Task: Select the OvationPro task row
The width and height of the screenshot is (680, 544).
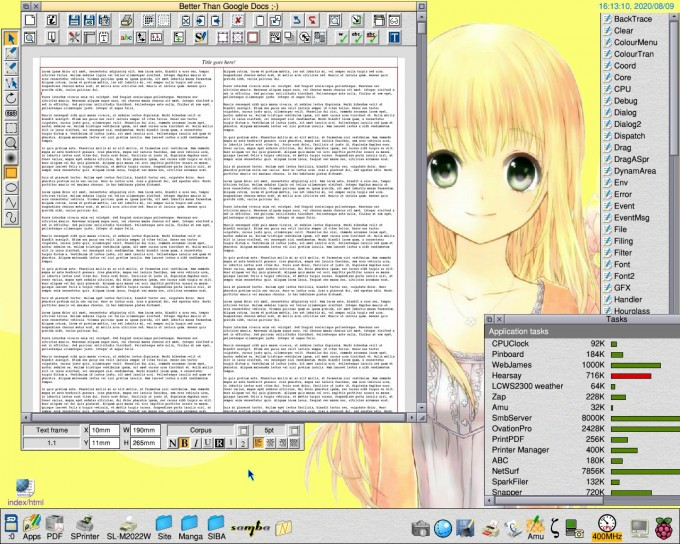Action: pyautogui.click(x=582, y=429)
